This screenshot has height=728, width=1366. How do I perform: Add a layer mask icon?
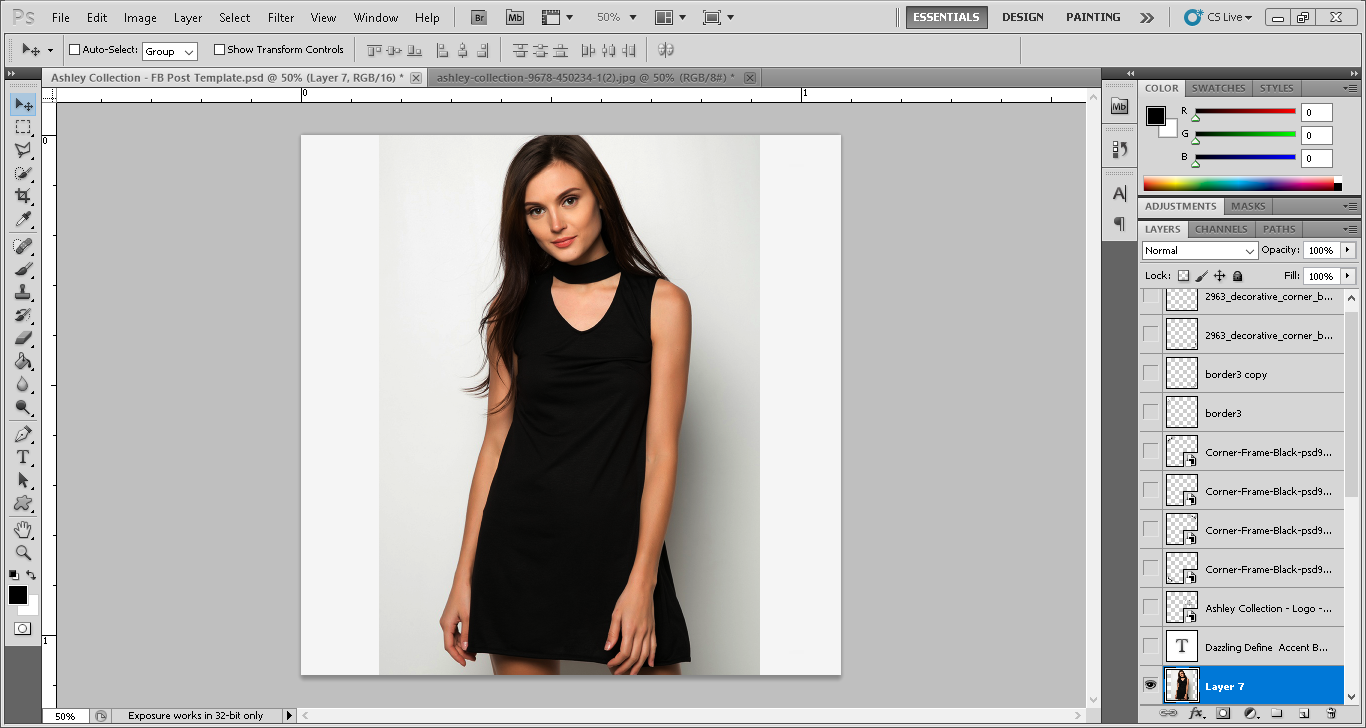[x=1223, y=714]
